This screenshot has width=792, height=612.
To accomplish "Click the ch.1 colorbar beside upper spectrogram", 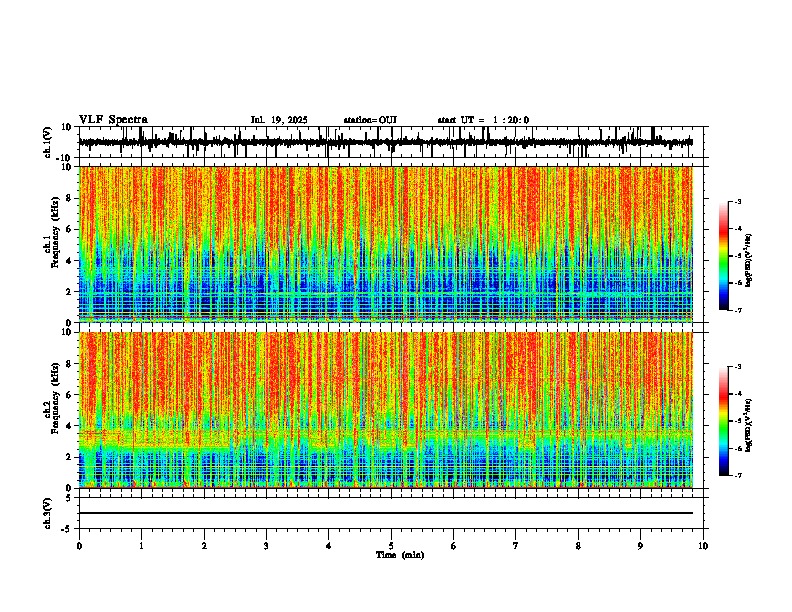I will 723,256.
